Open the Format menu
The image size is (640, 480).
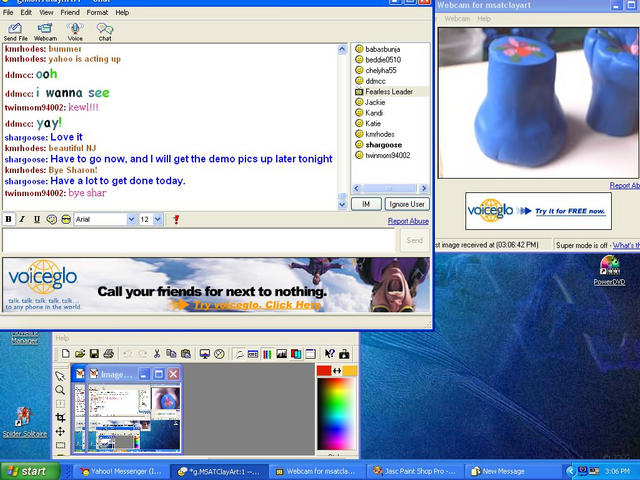click(x=97, y=12)
